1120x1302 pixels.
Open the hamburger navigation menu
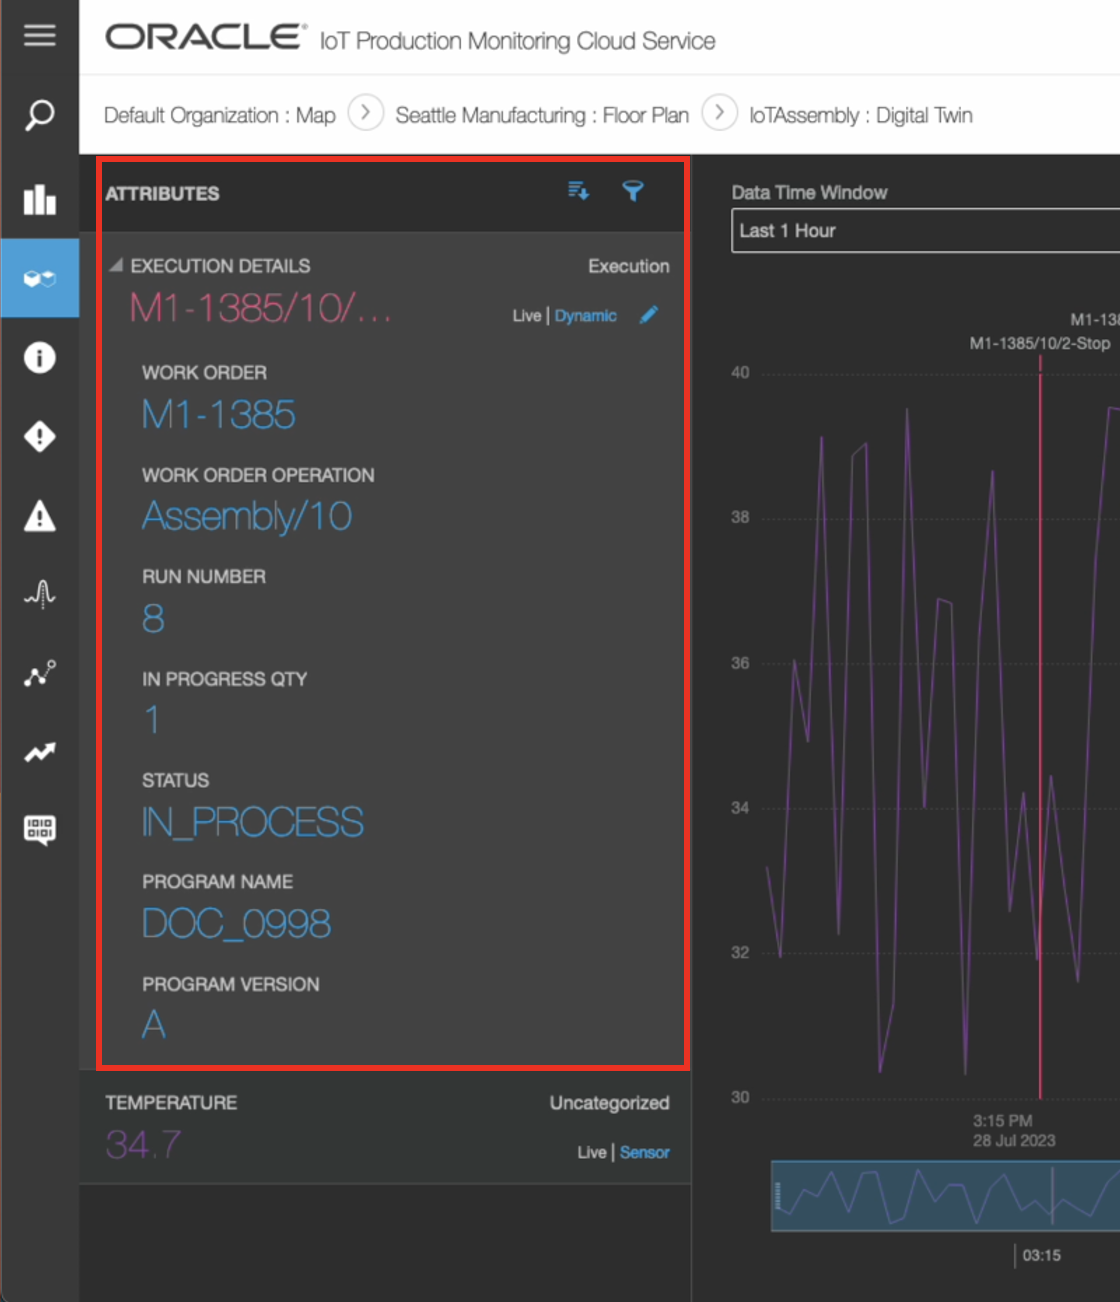39,35
